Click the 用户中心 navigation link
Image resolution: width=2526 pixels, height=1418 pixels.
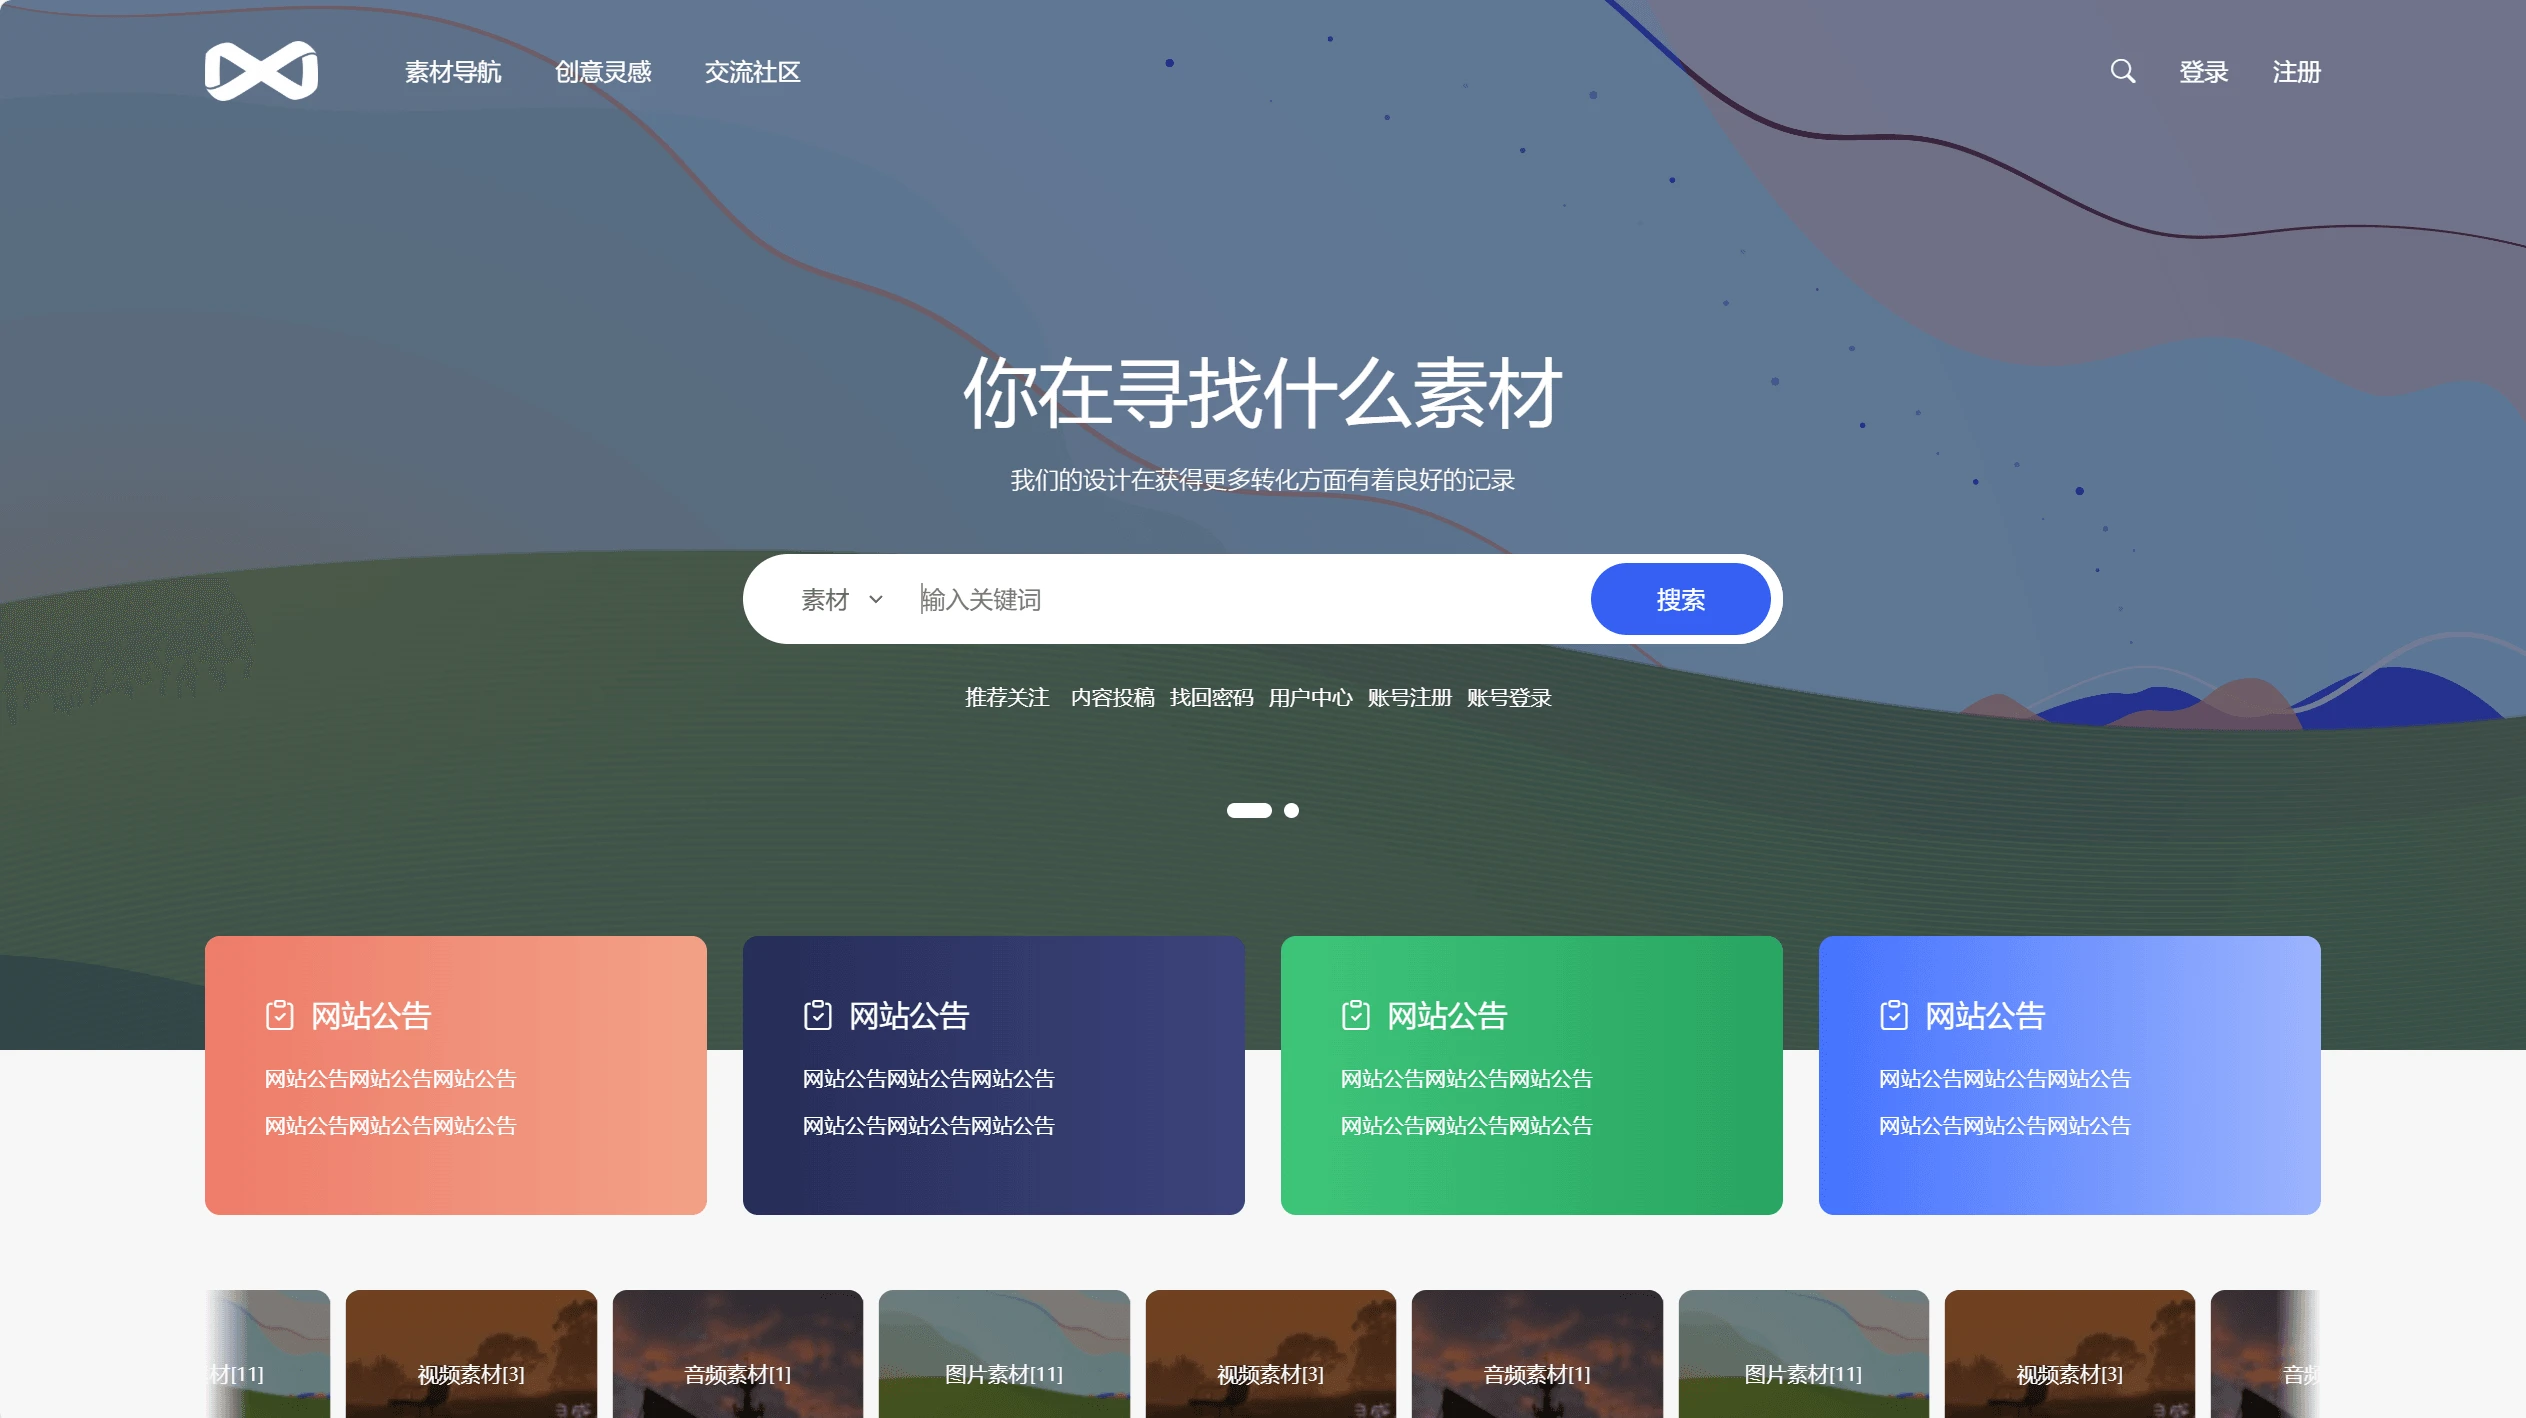1310,698
